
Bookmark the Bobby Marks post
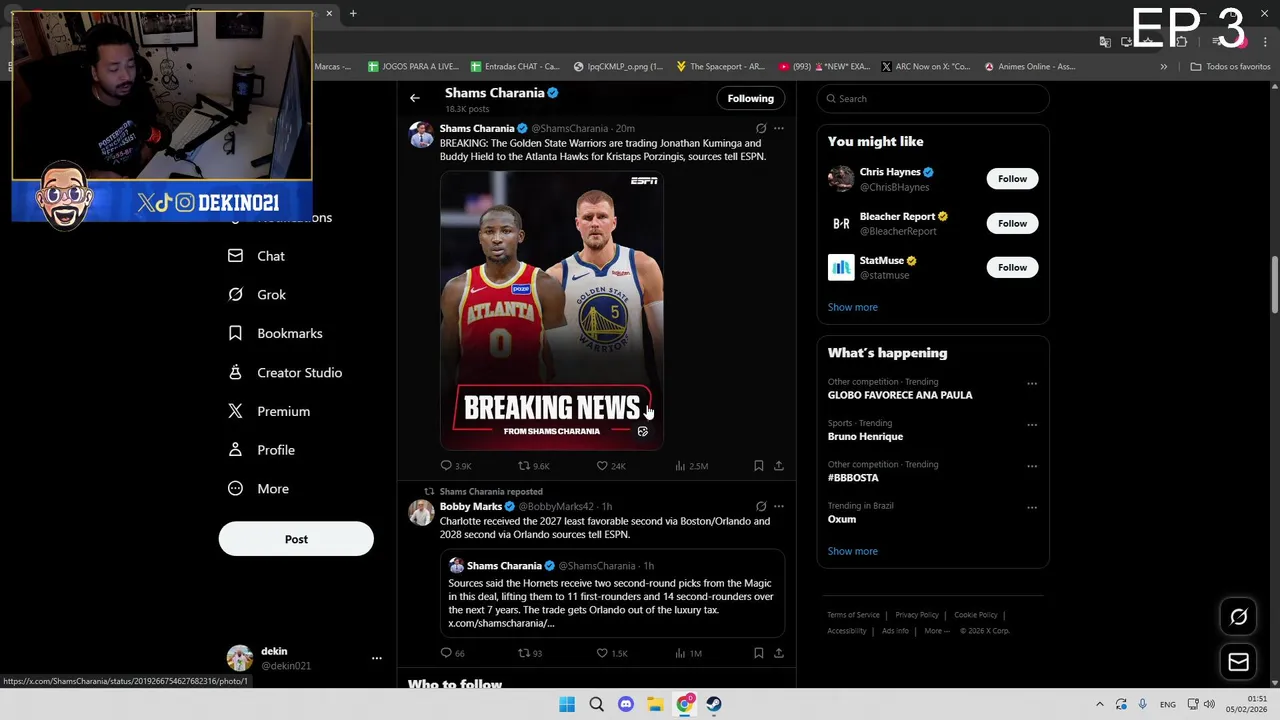[759, 653]
